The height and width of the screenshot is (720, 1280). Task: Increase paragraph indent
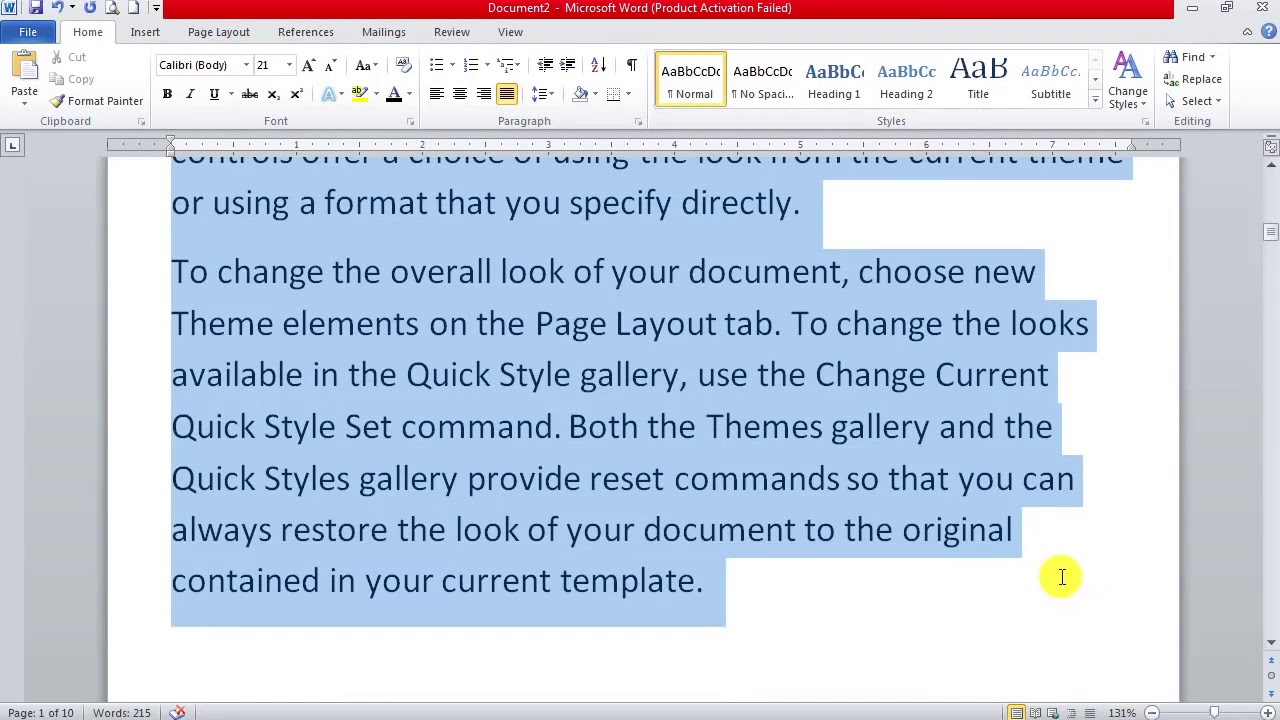pos(567,65)
